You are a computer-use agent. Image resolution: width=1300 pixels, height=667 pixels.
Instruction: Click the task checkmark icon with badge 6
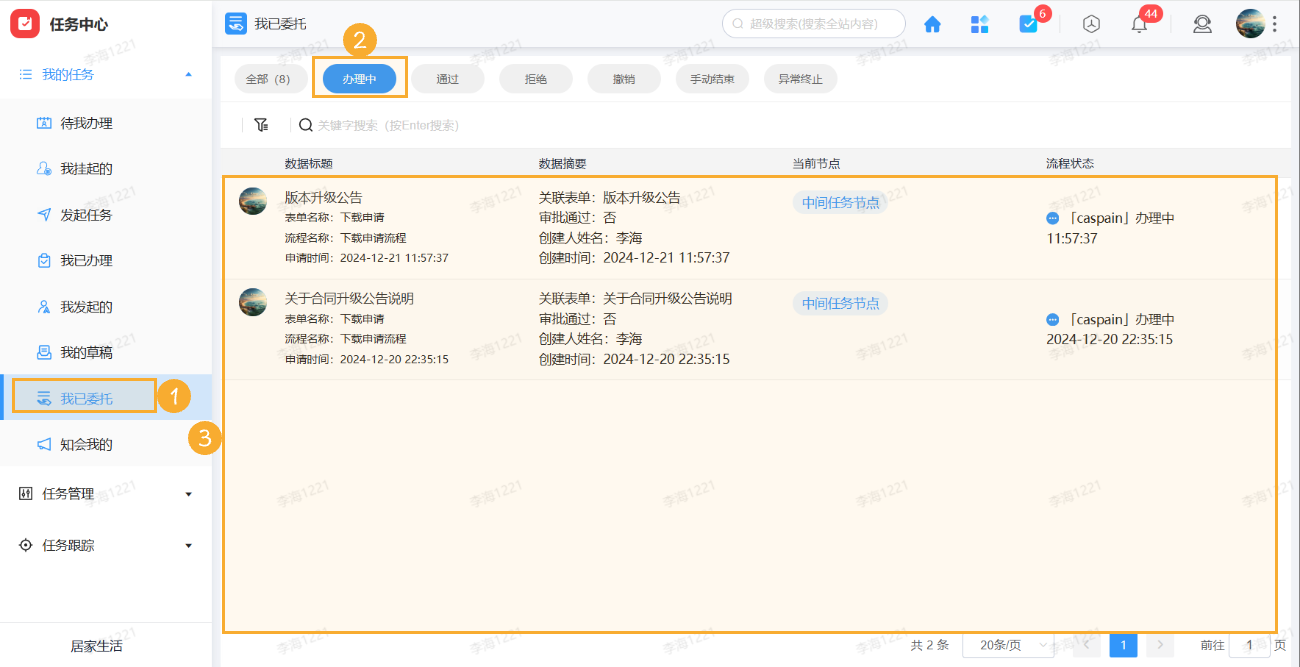coord(1029,23)
